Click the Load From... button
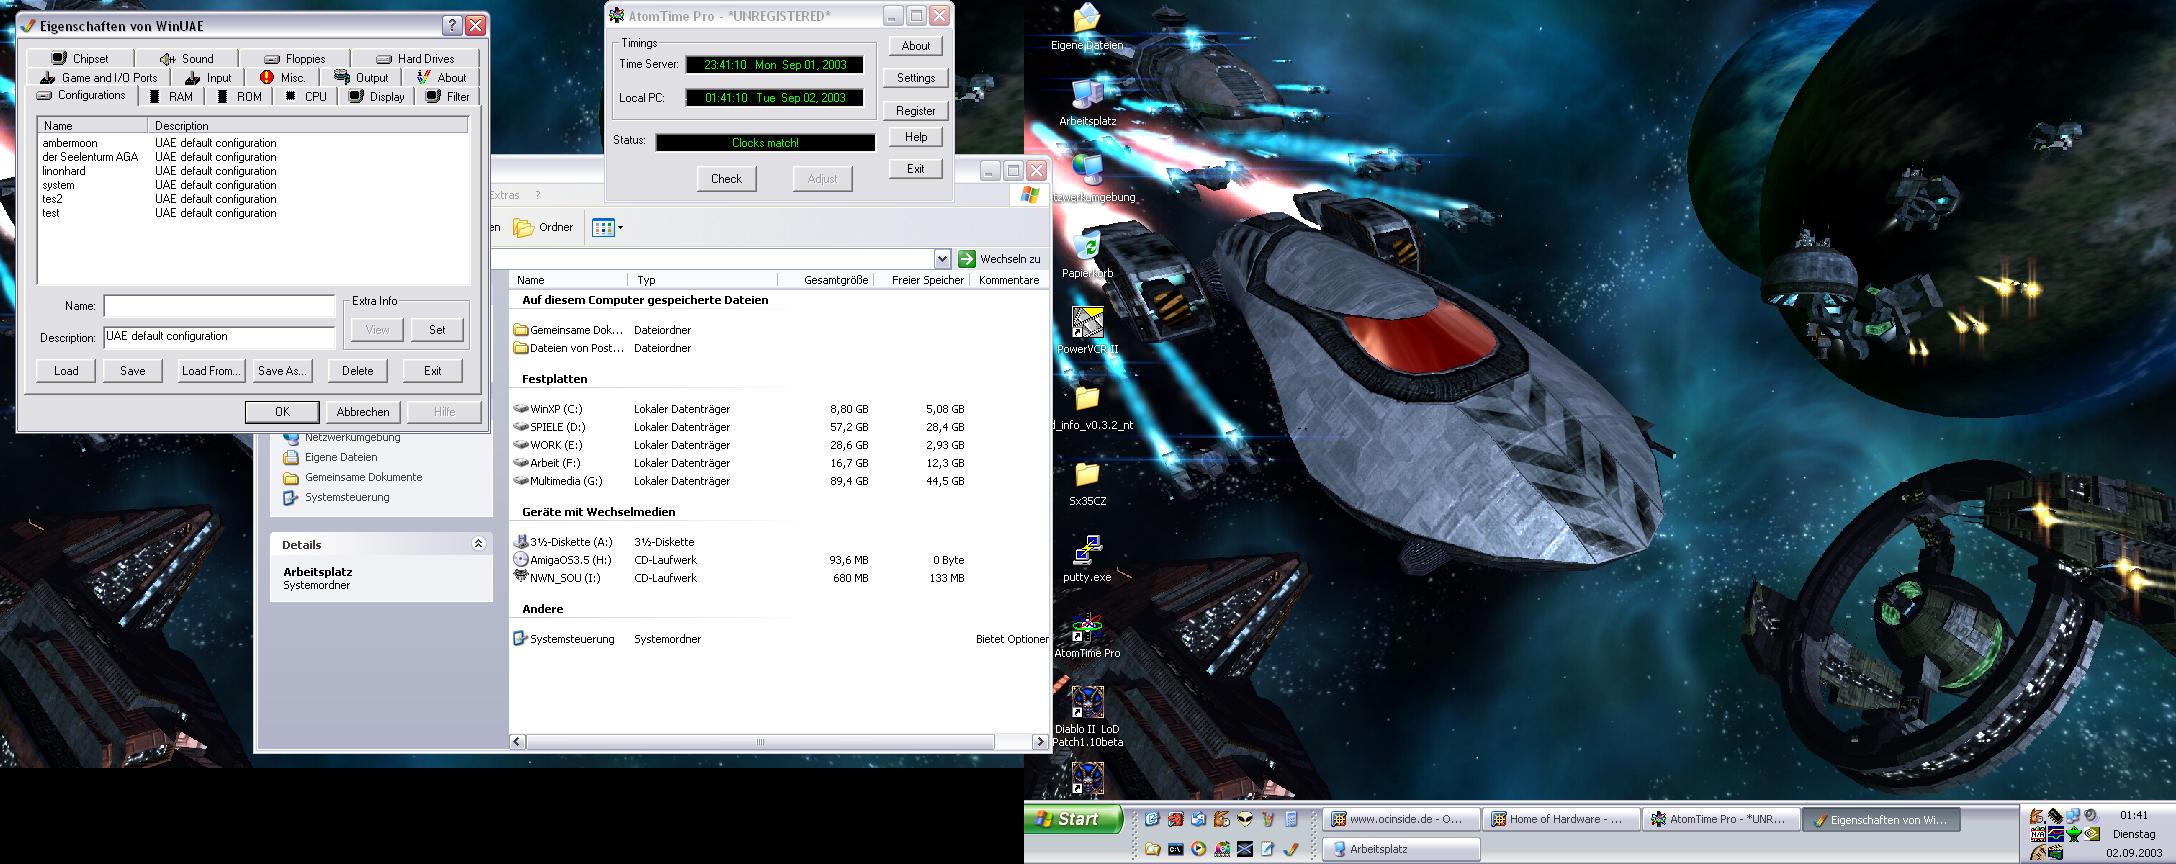The image size is (2176, 864). pyautogui.click(x=210, y=371)
